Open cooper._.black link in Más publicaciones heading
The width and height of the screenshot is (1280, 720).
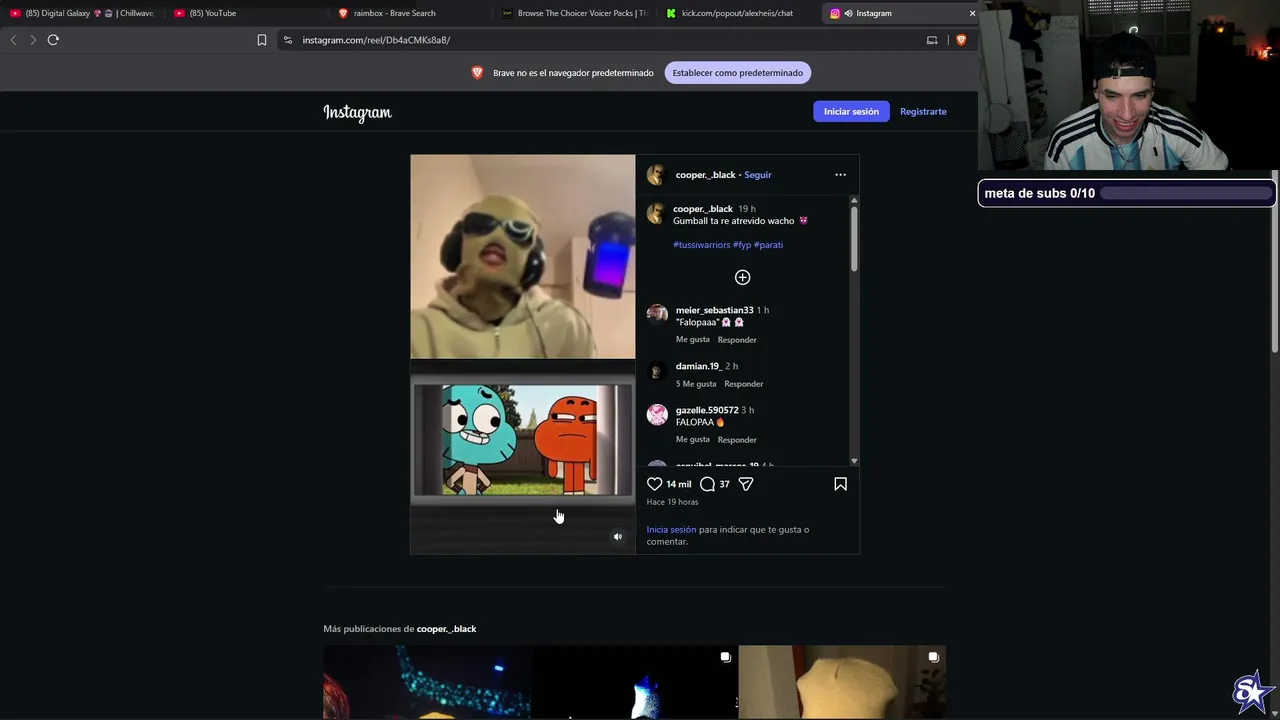pos(446,629)
